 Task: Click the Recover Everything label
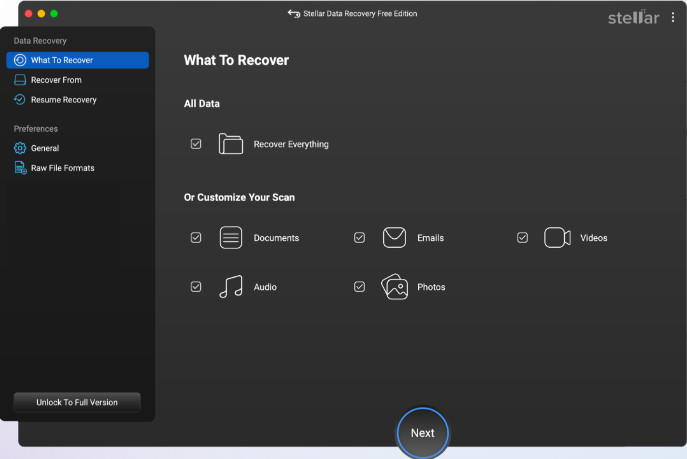click(x=291, y=144)
